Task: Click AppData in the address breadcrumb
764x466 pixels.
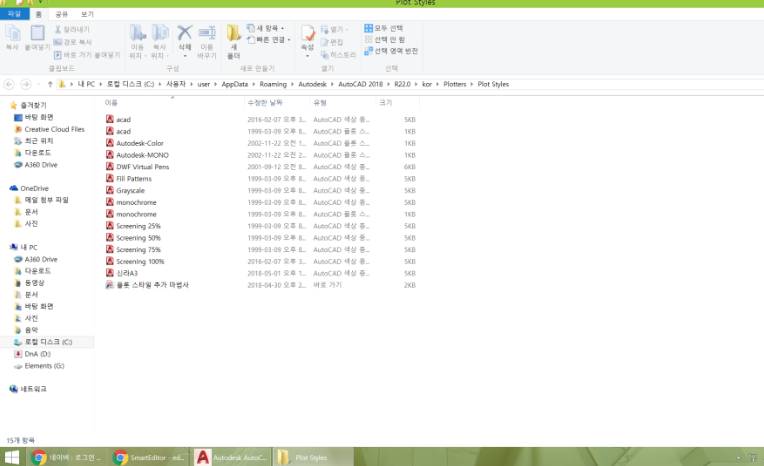Action: point(235,84)
